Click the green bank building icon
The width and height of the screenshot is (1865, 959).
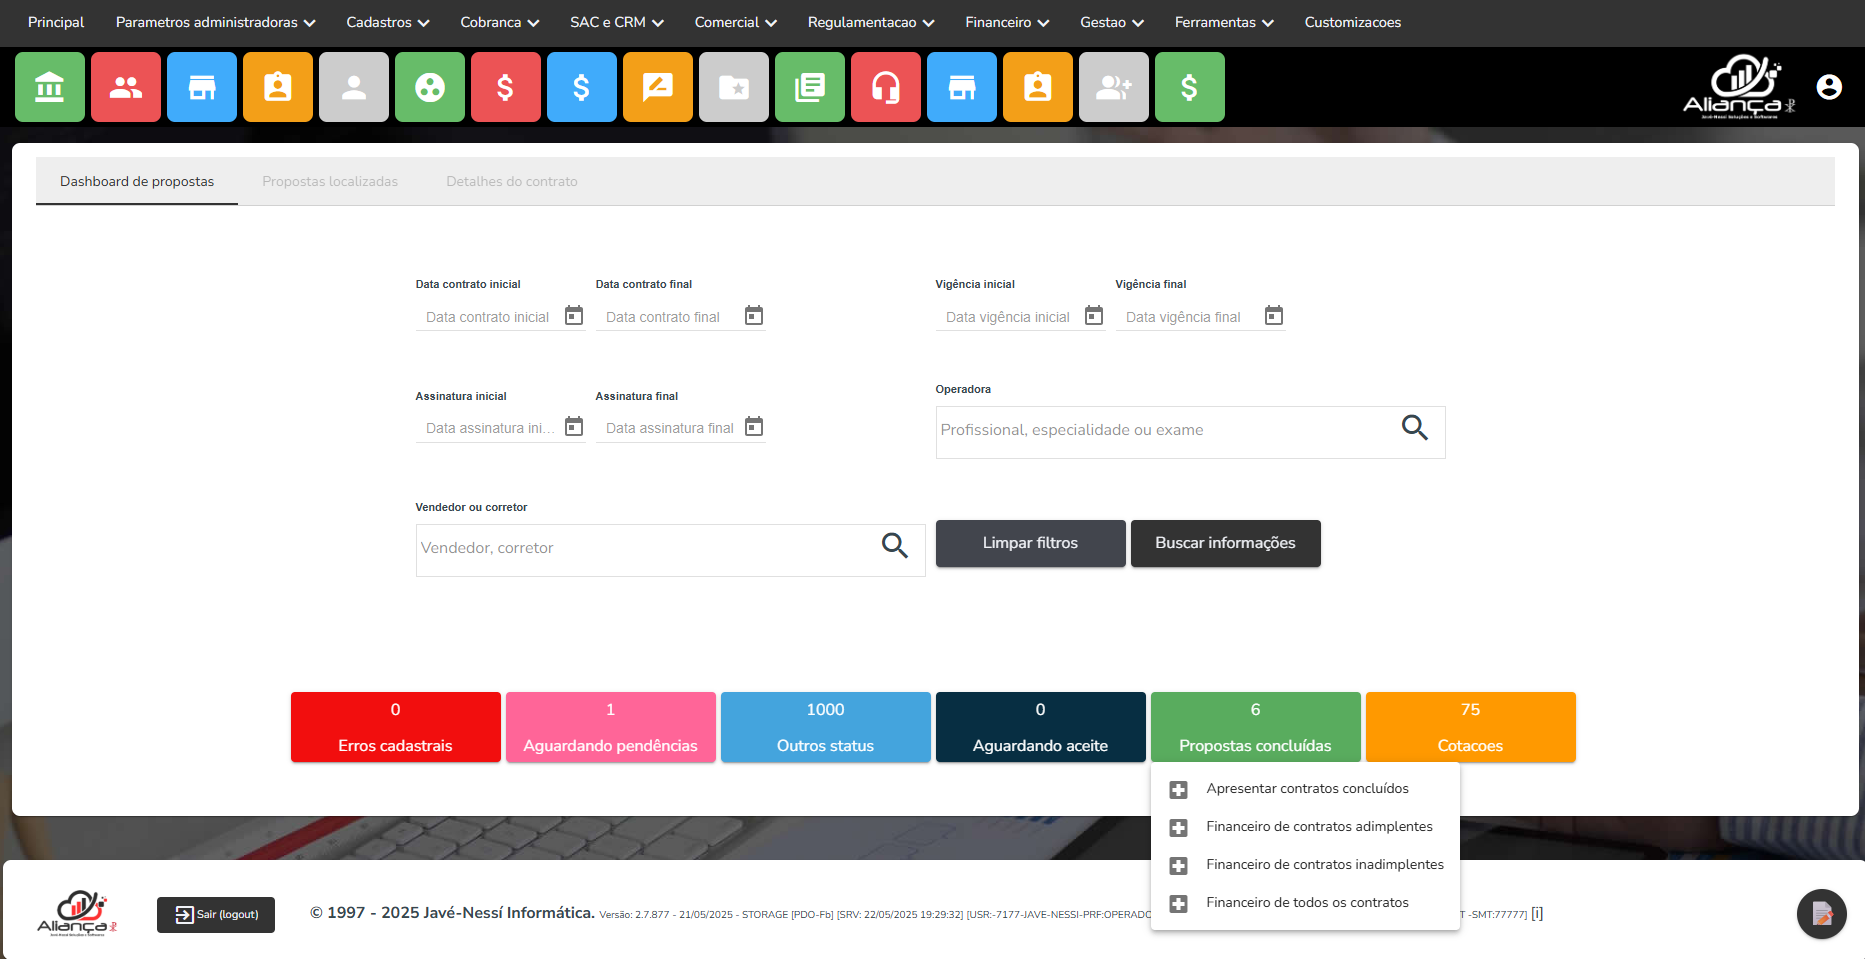[x=50, y=88]
